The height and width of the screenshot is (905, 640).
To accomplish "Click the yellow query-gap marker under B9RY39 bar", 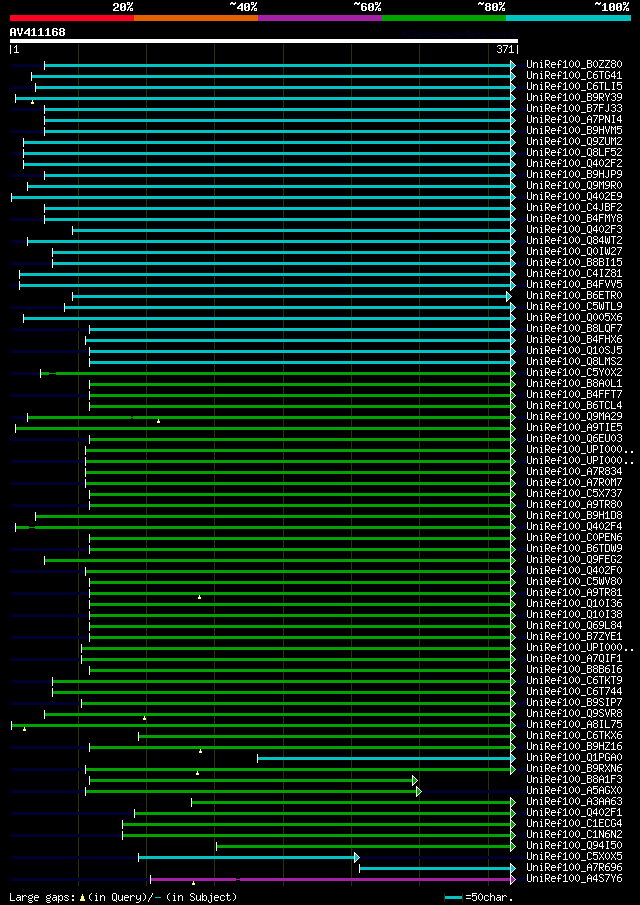I will point(32,102).
